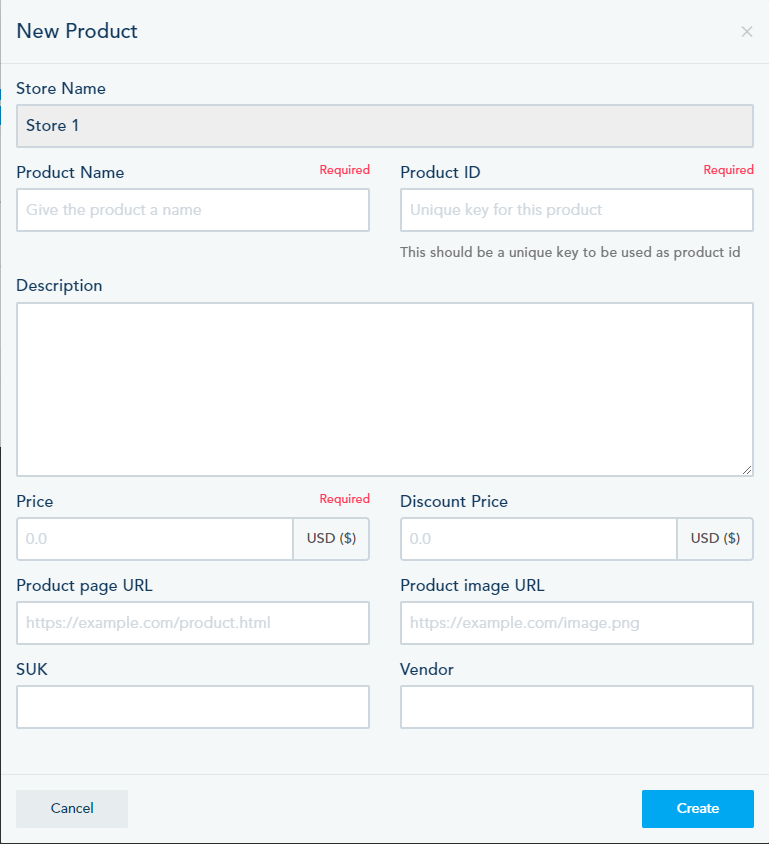Image resolution: width=769 pixels, height=844 pixels.
Task: Cancel creating the product
Action: [72, 808]
